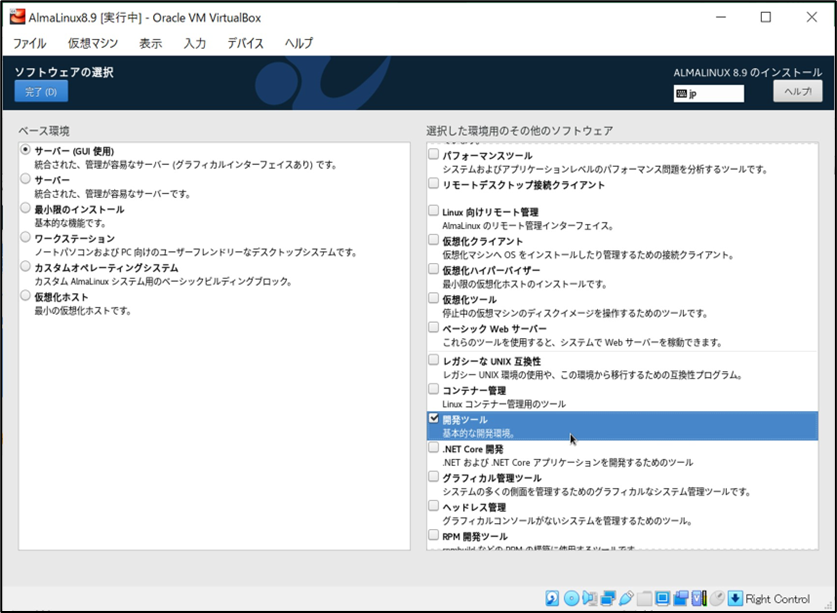Open the shared folders status icon
Viewport: 837px width, 613px height.
[644, 598]
